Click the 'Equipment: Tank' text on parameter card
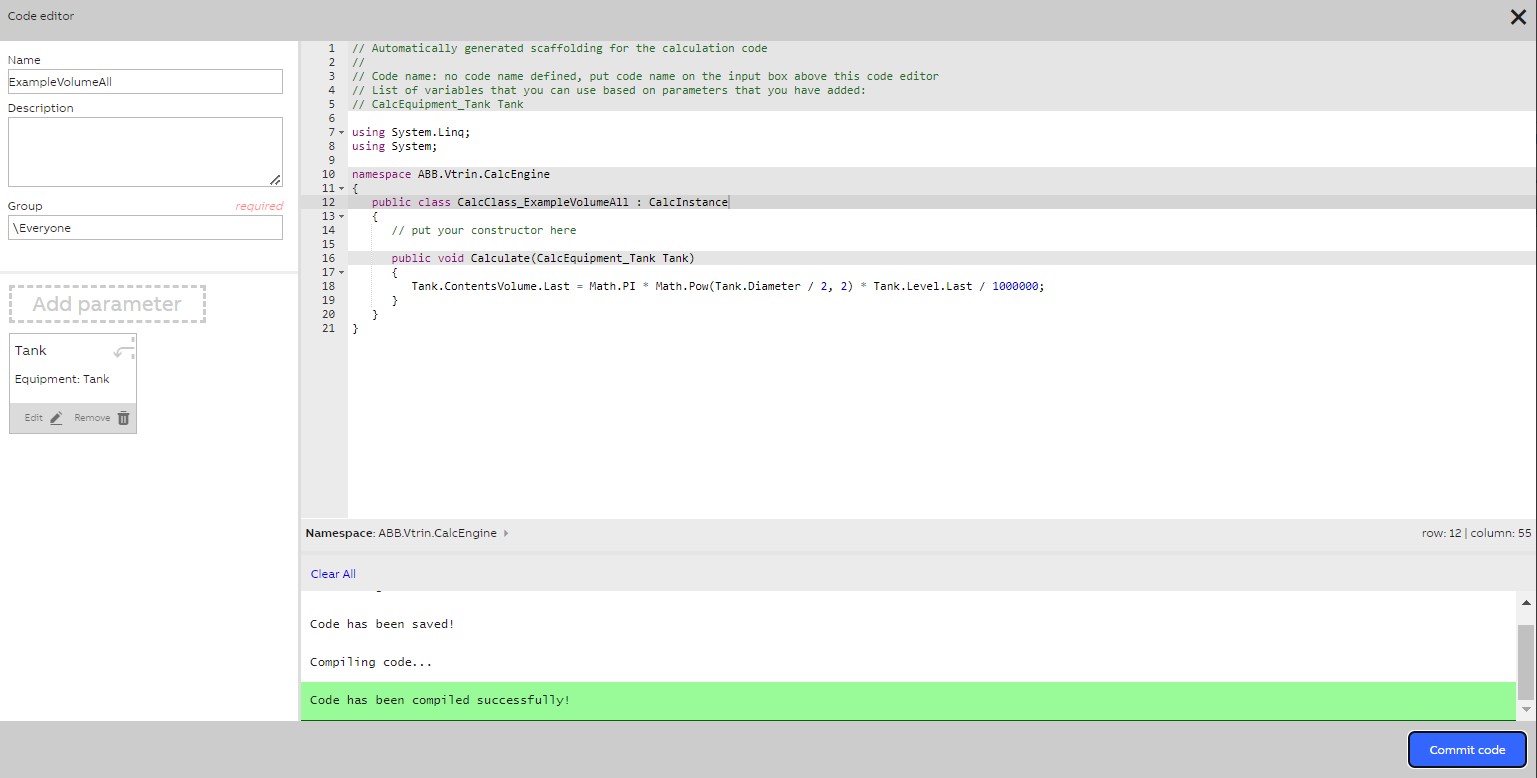Image resolution: width=1537 pixels, height=778 pixels. point(62,379)
